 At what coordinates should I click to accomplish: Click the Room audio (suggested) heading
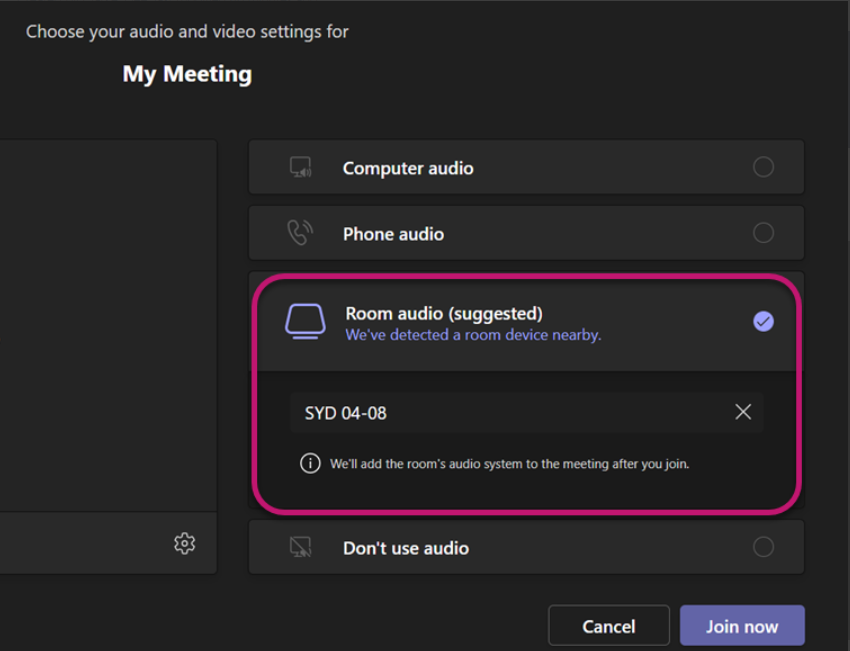[x=444, y=313]
